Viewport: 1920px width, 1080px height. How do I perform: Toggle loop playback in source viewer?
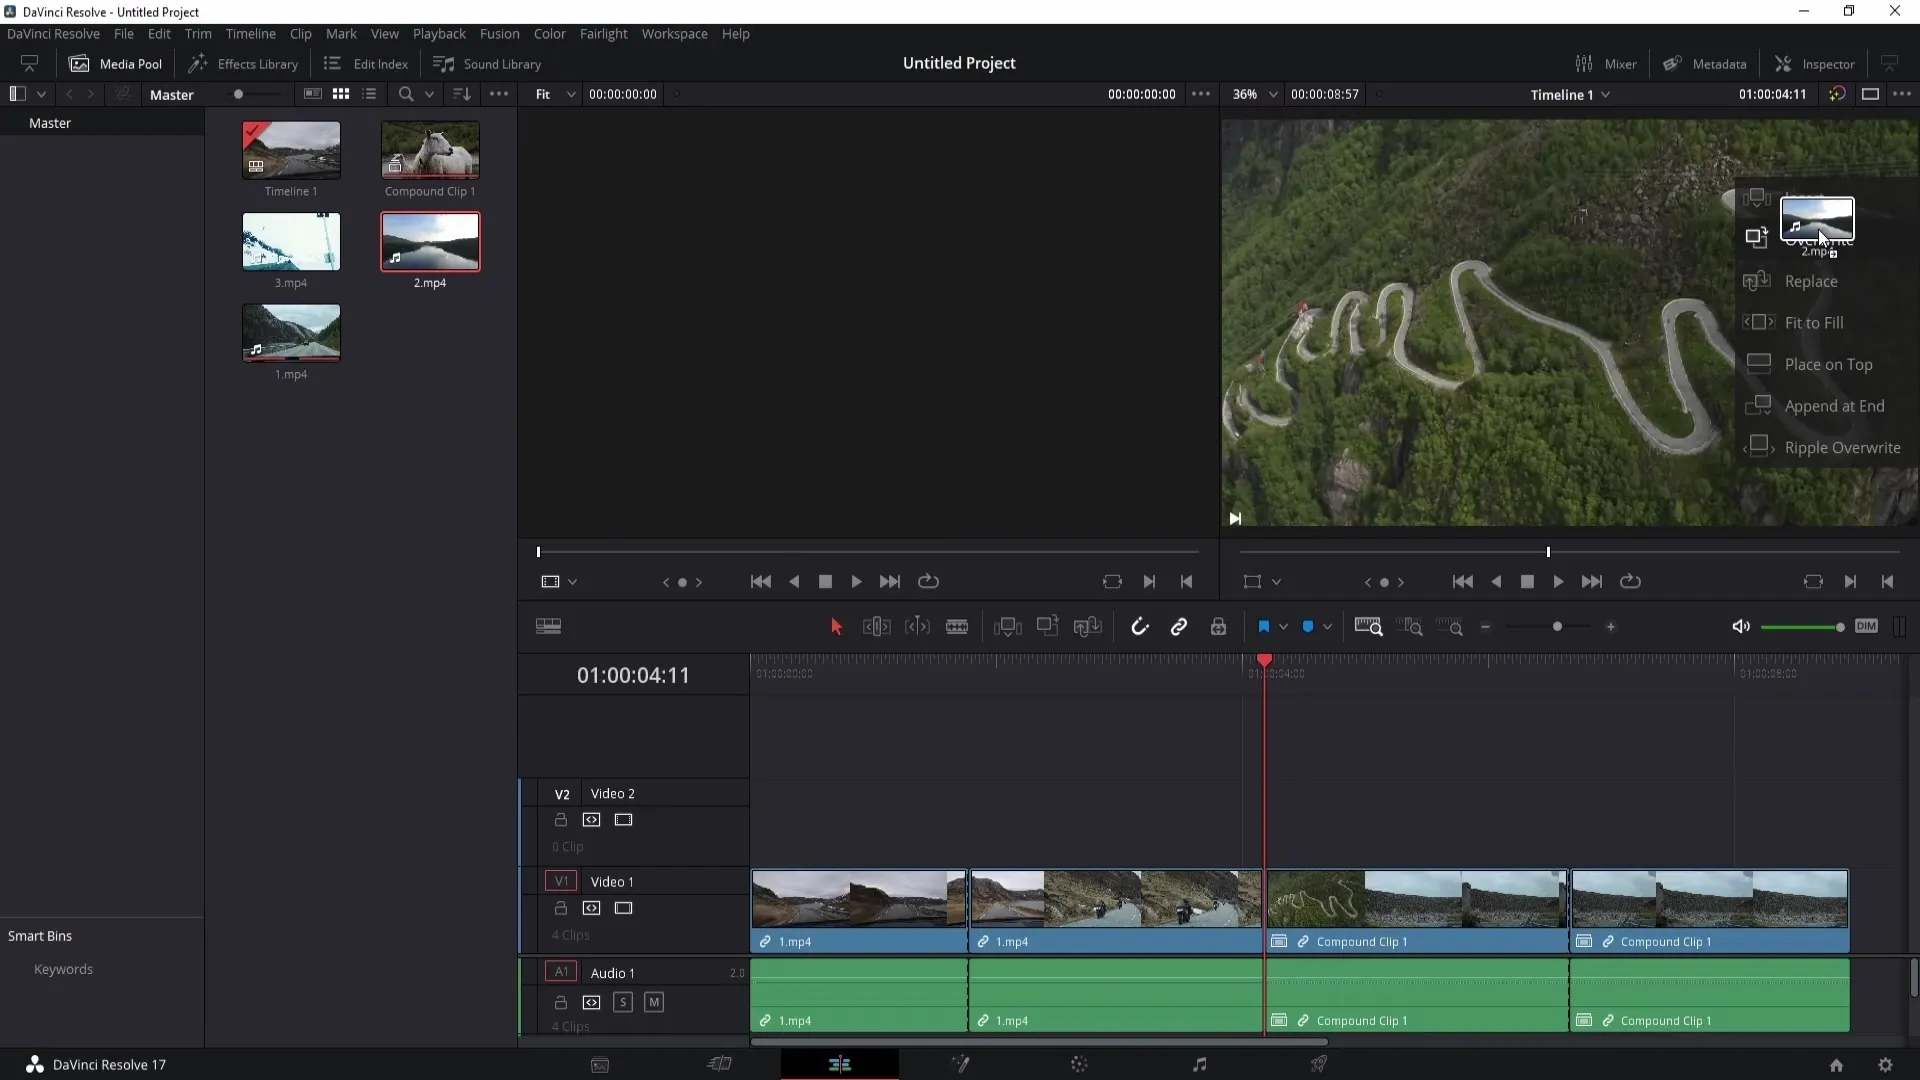tap(928, 581)
